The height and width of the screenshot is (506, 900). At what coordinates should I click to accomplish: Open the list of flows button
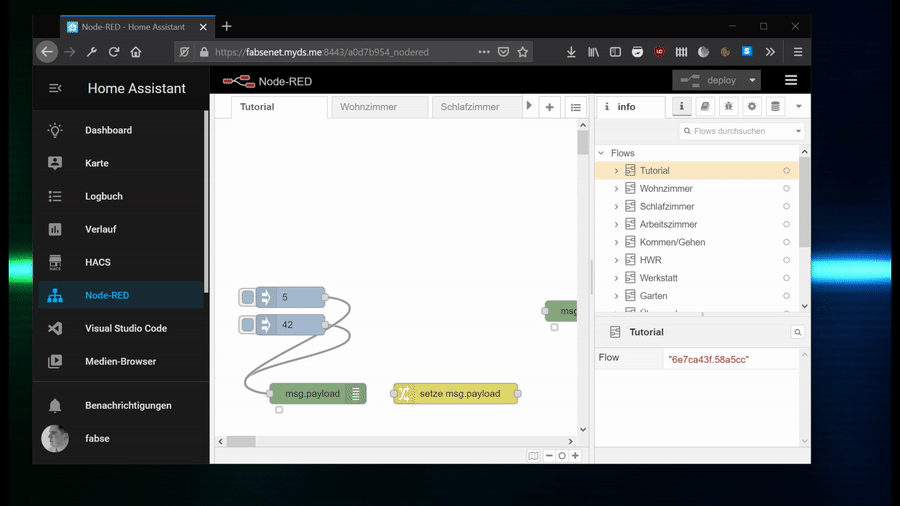pyautogui.click(x=576, y=107)
